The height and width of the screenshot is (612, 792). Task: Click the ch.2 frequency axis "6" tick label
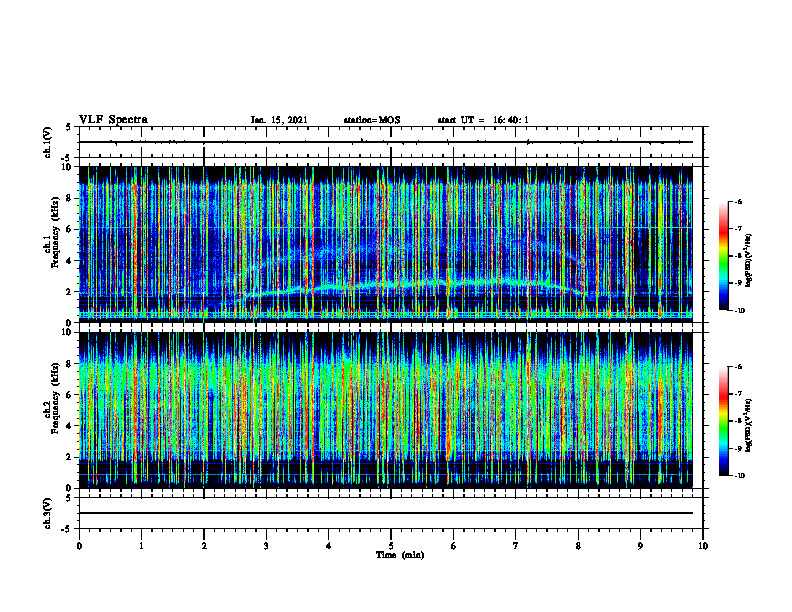[70, 394]
